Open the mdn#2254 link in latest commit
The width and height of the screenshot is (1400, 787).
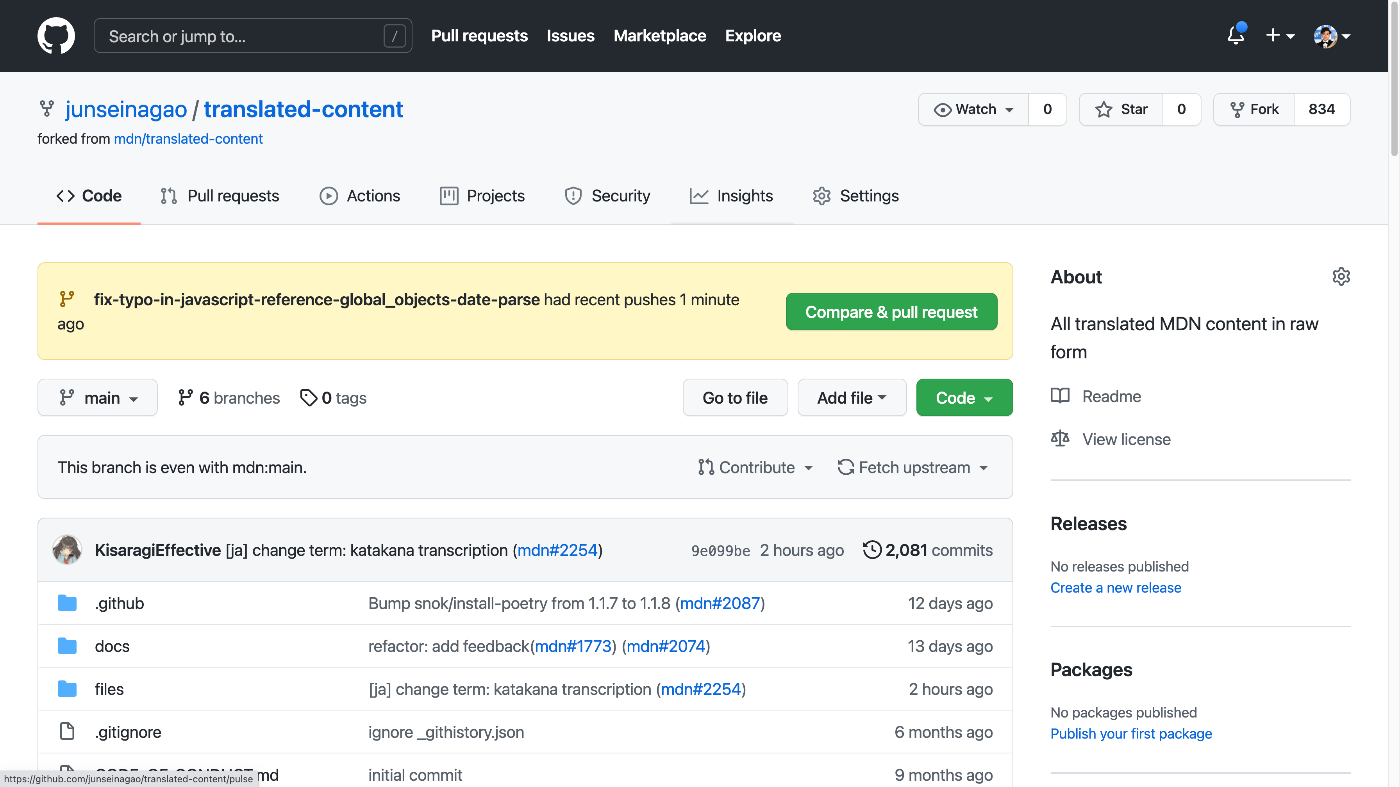click(x=558, y=550)
